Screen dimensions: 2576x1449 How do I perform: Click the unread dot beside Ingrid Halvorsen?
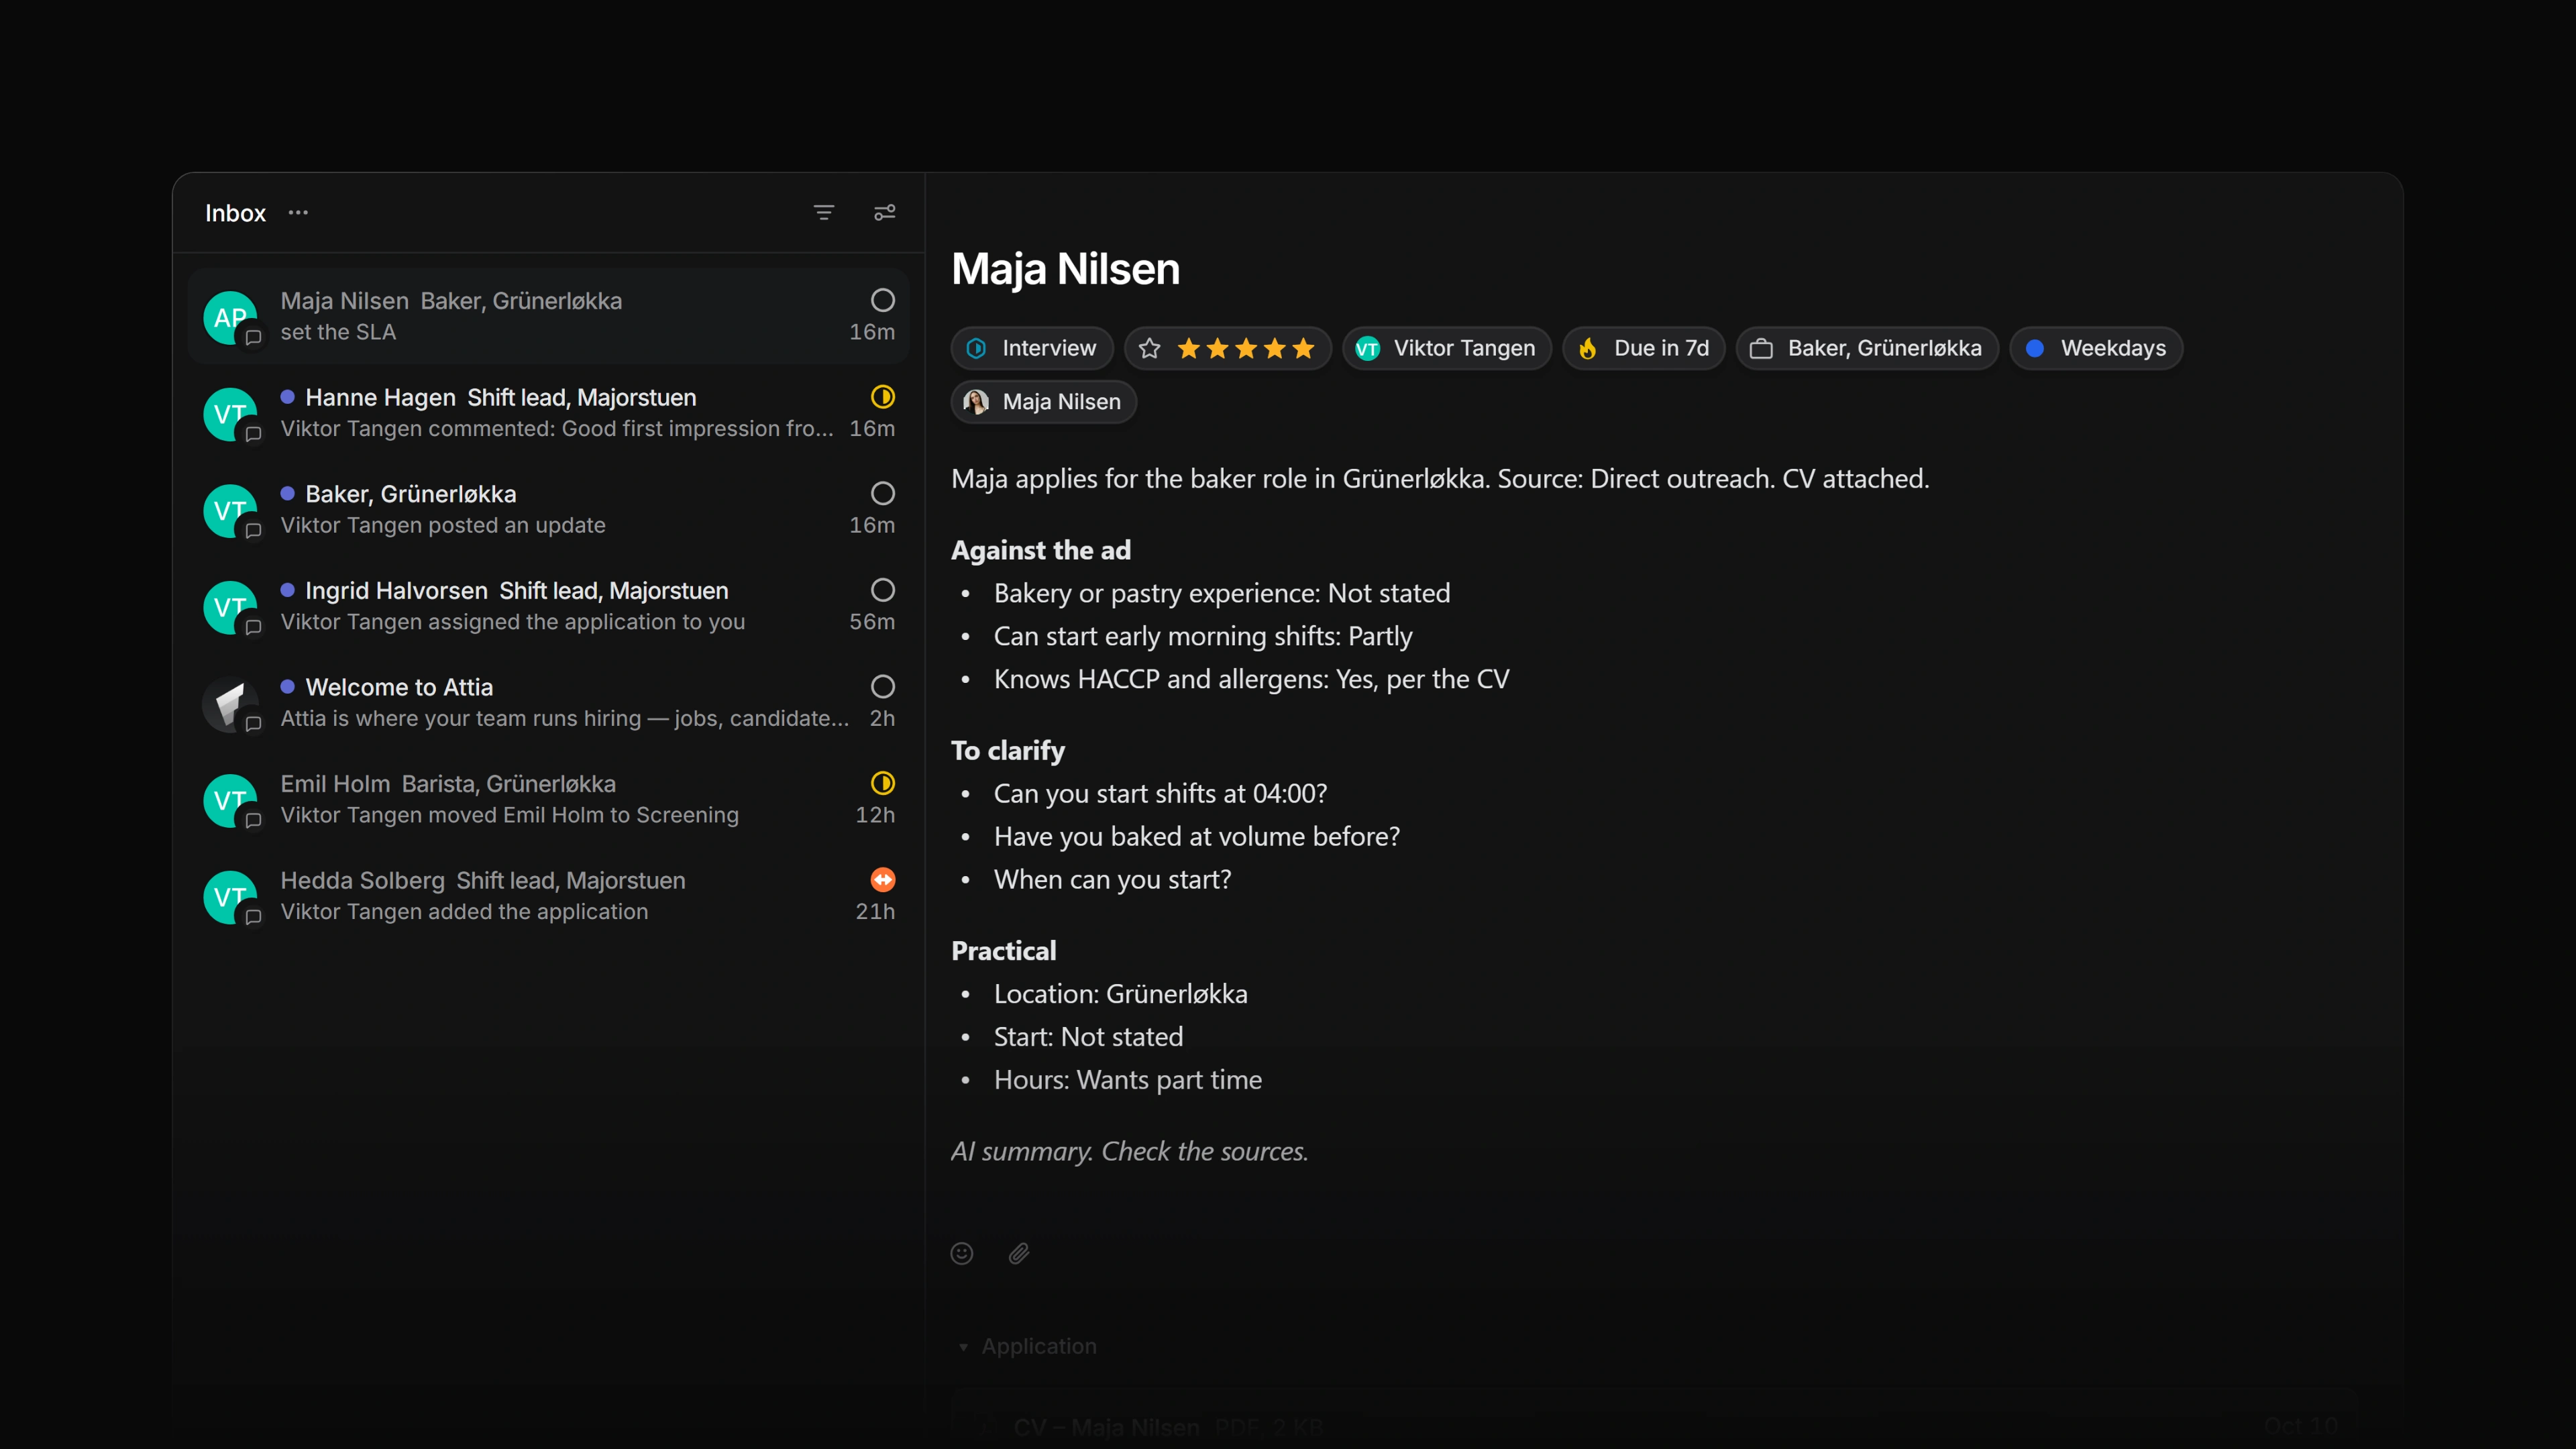pos(288,590)
